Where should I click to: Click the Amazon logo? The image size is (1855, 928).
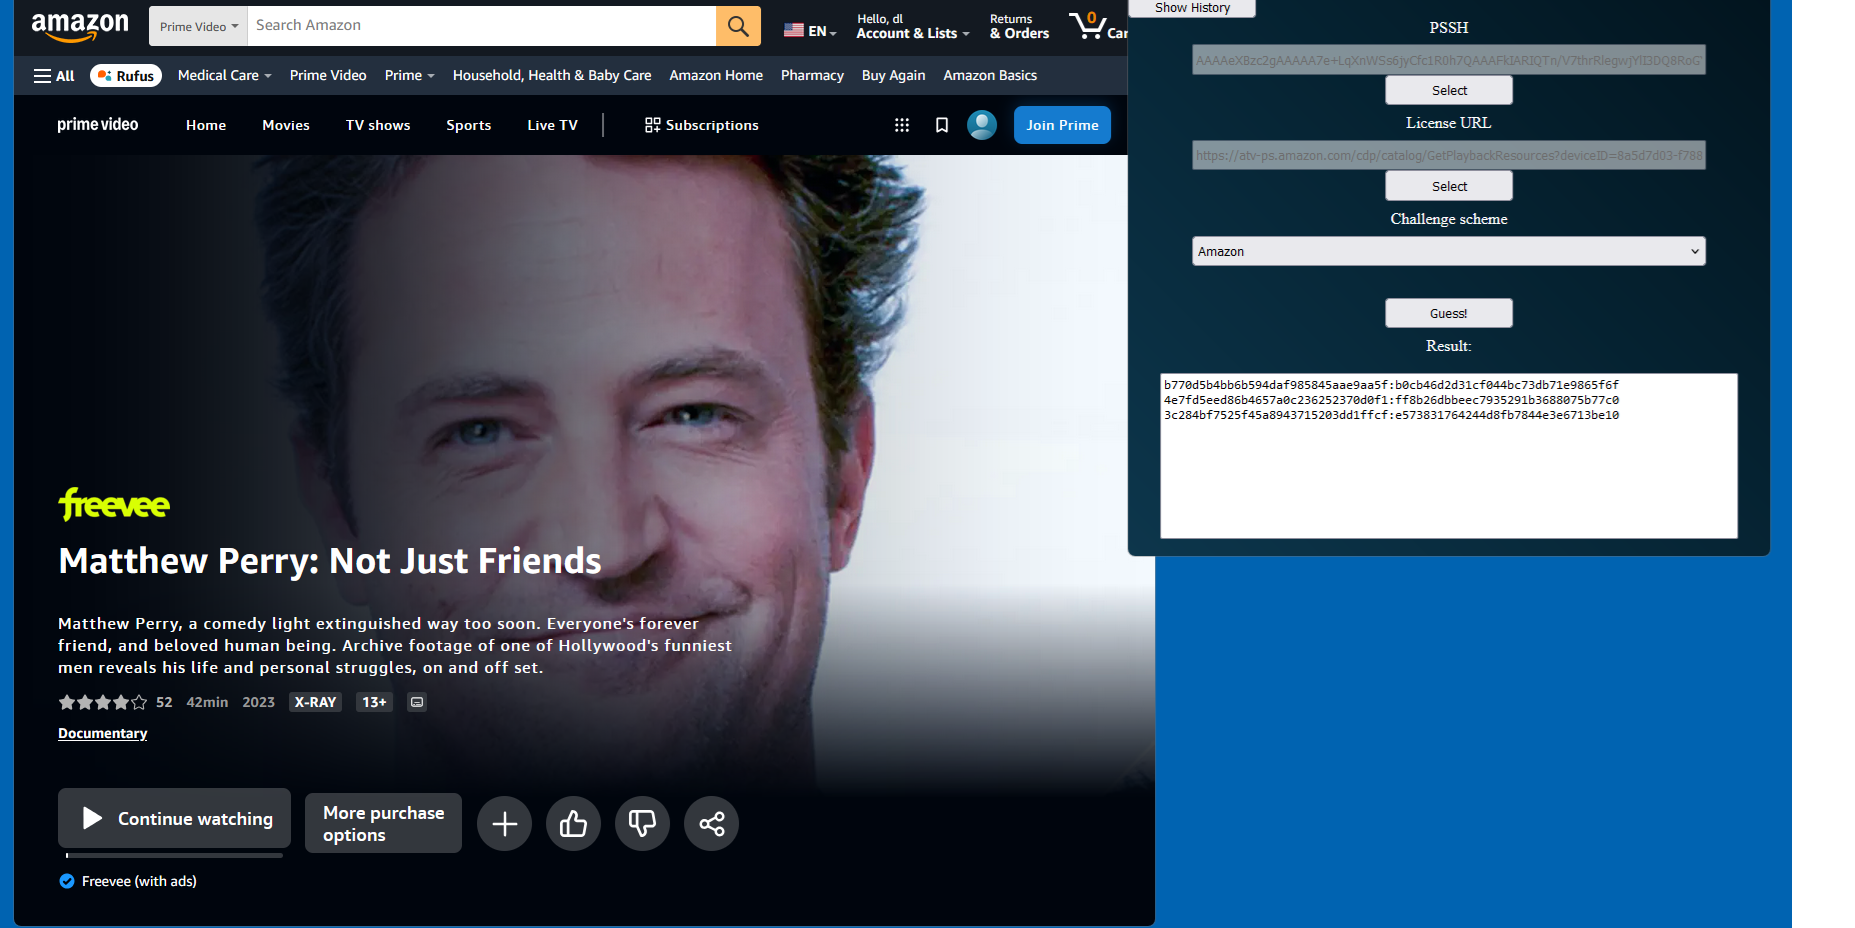click(80, 26)
